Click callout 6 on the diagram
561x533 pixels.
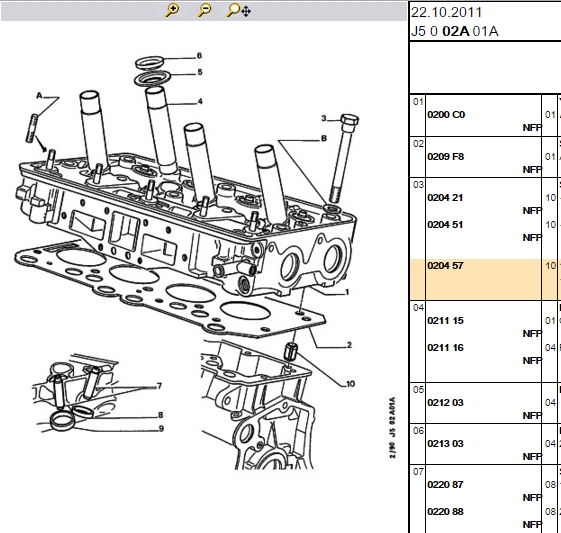pyautogui.click(x=199, y=56)
